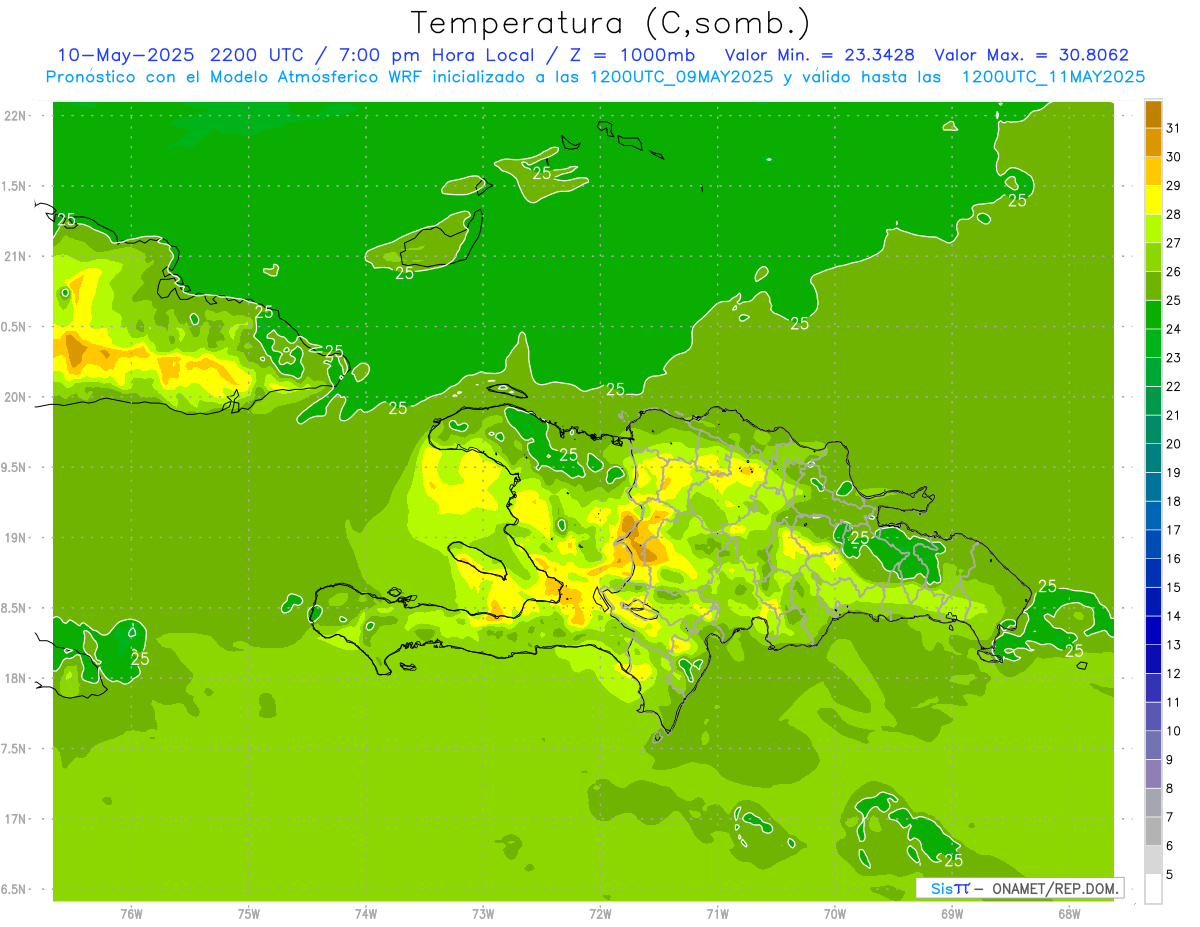Screen dimensions: 1200x927
Task: Click the "ONAMET/REP.DOM." credit label
Action: [x=1054, y=888]
